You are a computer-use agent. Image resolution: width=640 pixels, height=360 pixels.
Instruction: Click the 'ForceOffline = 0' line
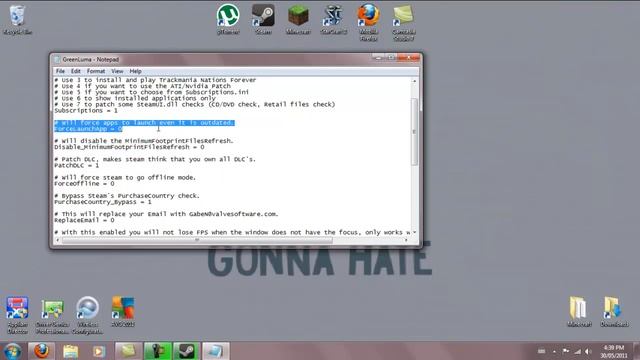[x=84, y=184]
